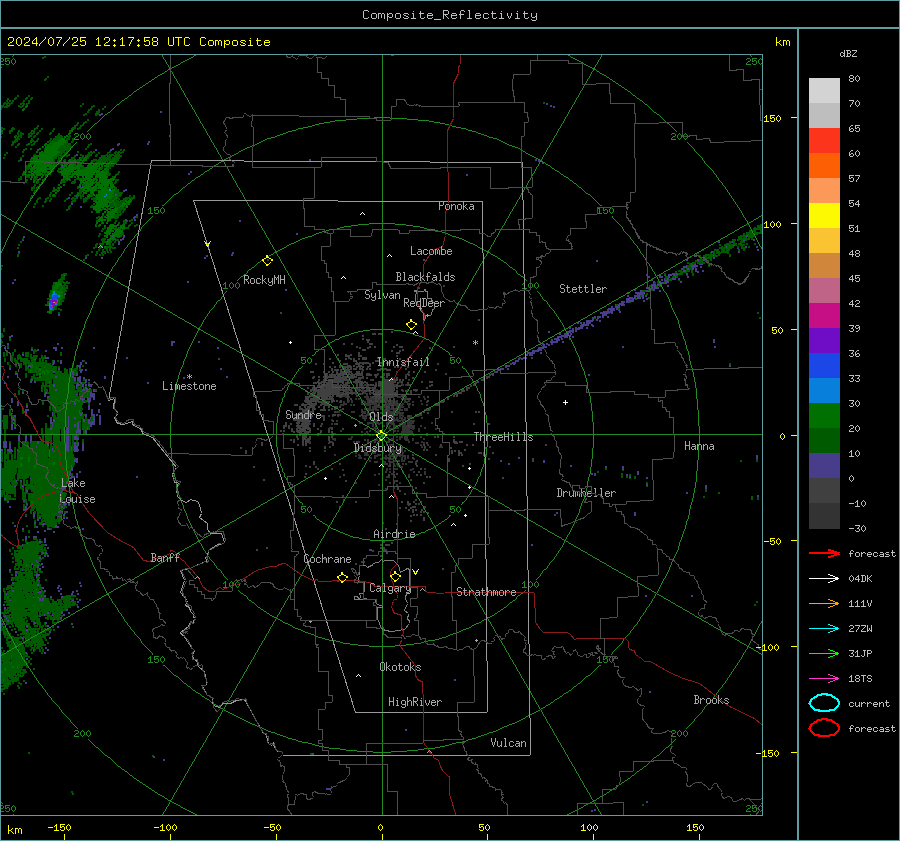
Task: Click the yellow diamond marker above Calgary
Action: [395, 576]
